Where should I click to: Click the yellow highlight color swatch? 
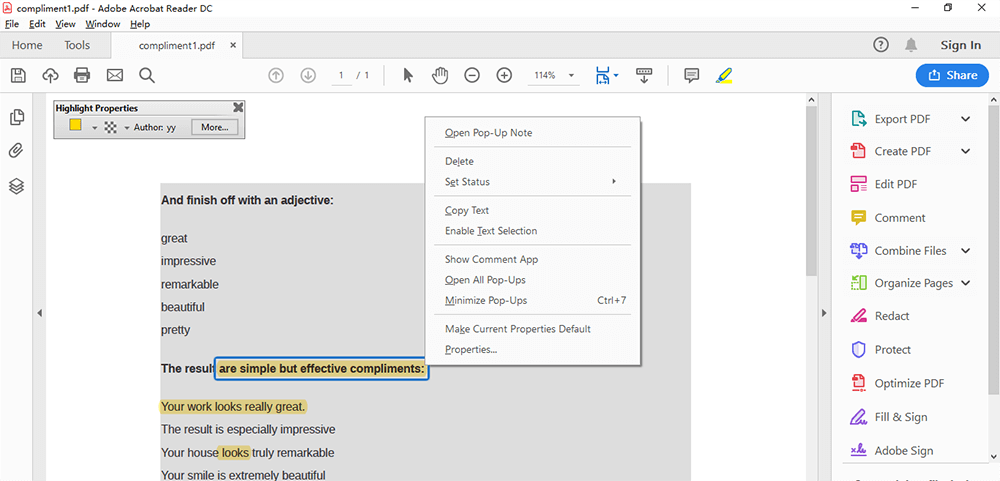pos(75,127)
